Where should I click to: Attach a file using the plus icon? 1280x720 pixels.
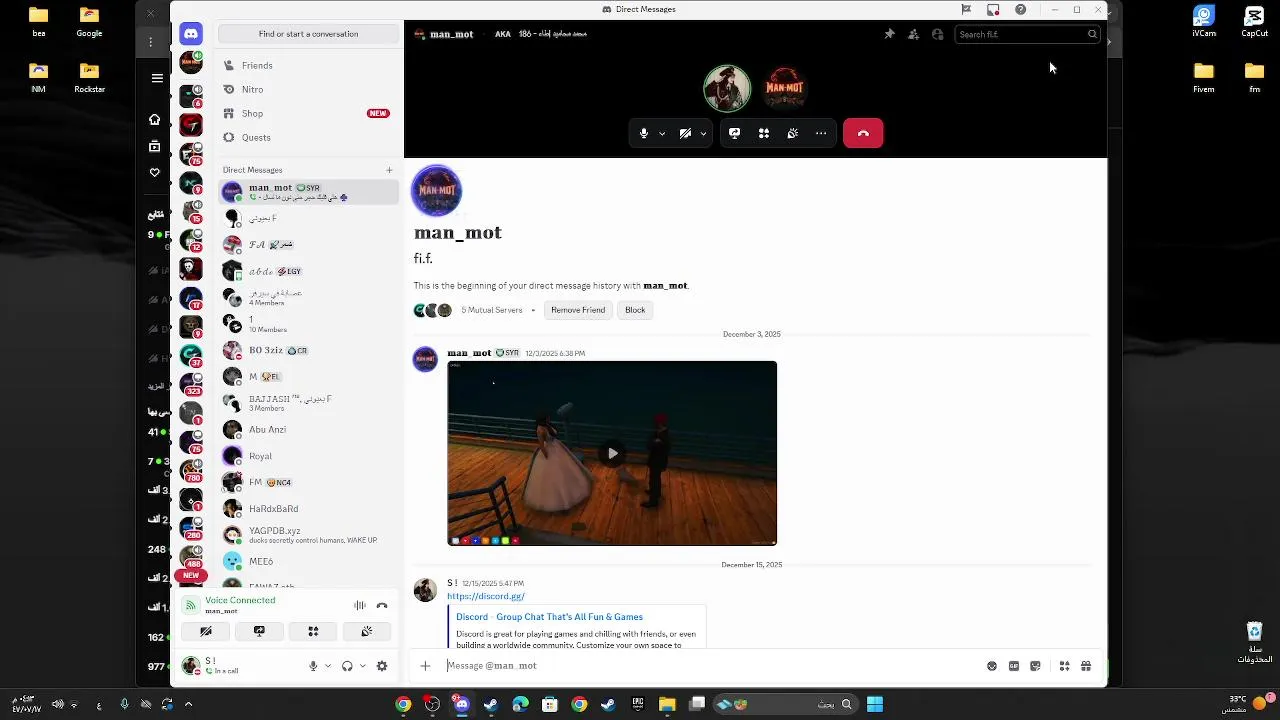point(425,666)
